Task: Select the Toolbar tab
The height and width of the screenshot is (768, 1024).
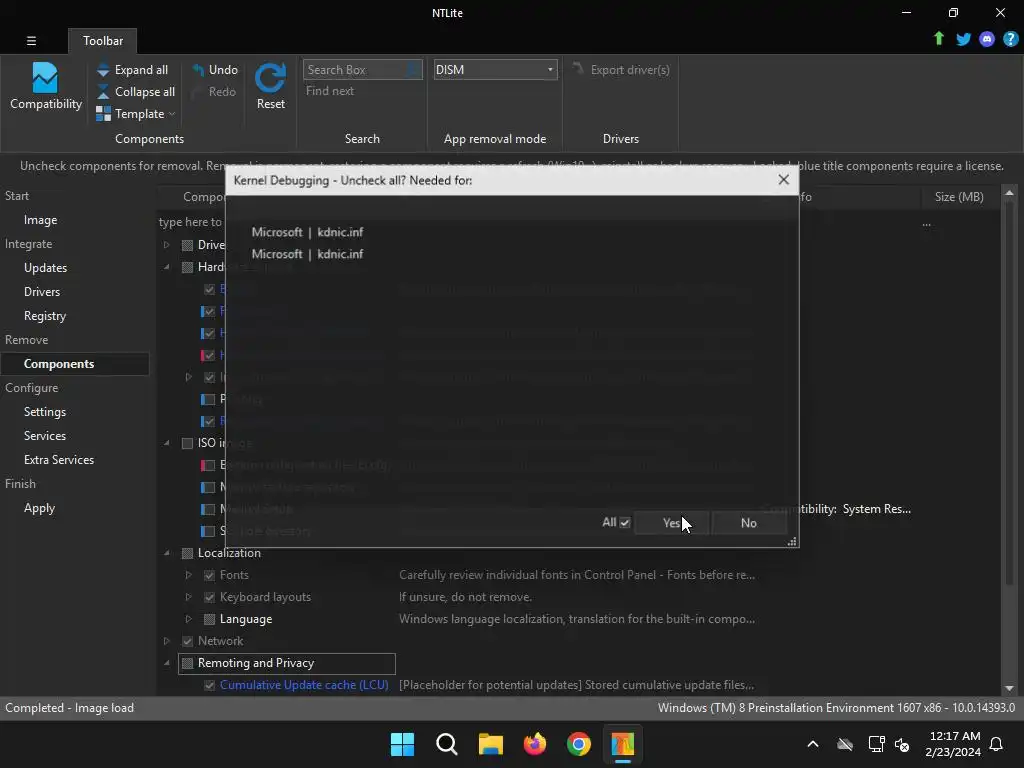Action: point(103,40)
